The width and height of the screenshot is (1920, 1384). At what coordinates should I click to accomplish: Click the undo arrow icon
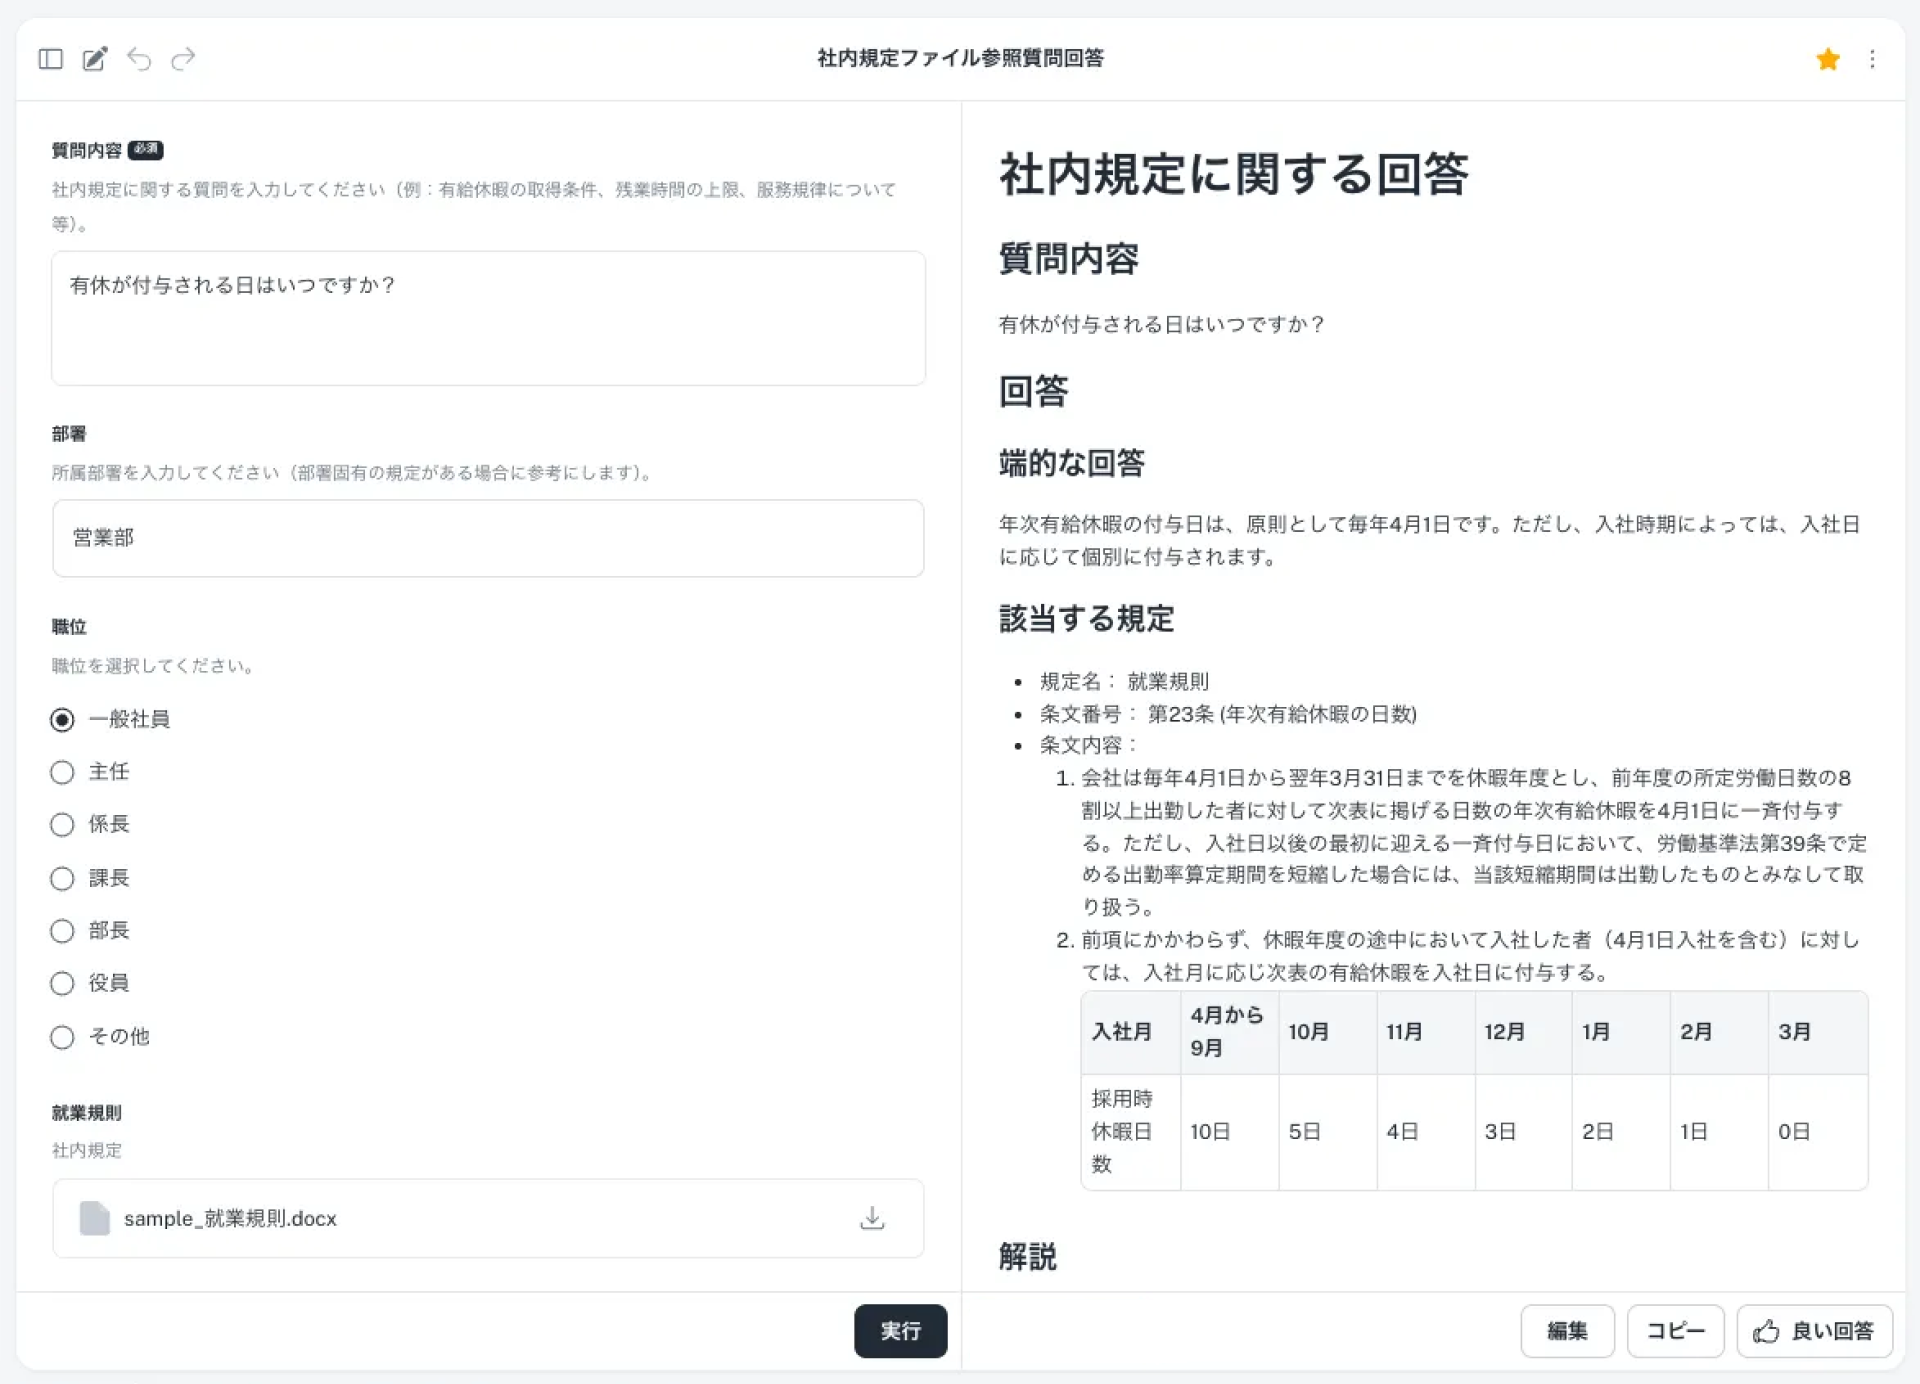point(139,59)
